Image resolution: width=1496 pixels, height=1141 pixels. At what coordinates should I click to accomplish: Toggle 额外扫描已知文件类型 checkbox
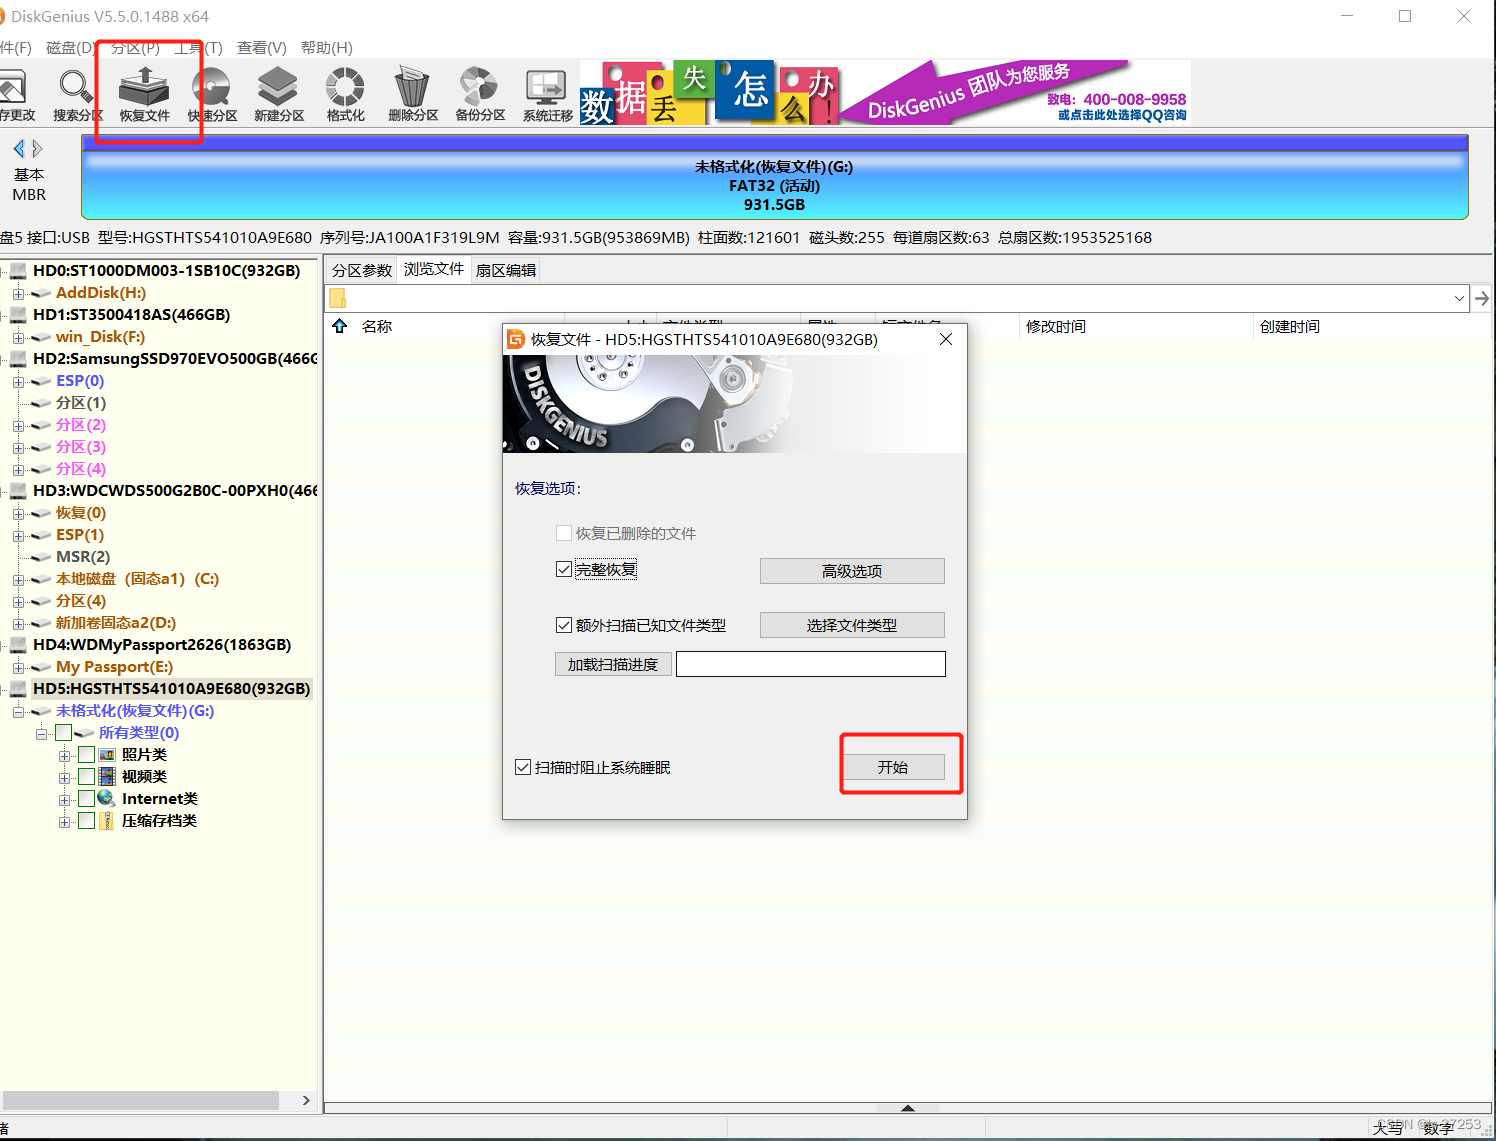click(564, 625)
